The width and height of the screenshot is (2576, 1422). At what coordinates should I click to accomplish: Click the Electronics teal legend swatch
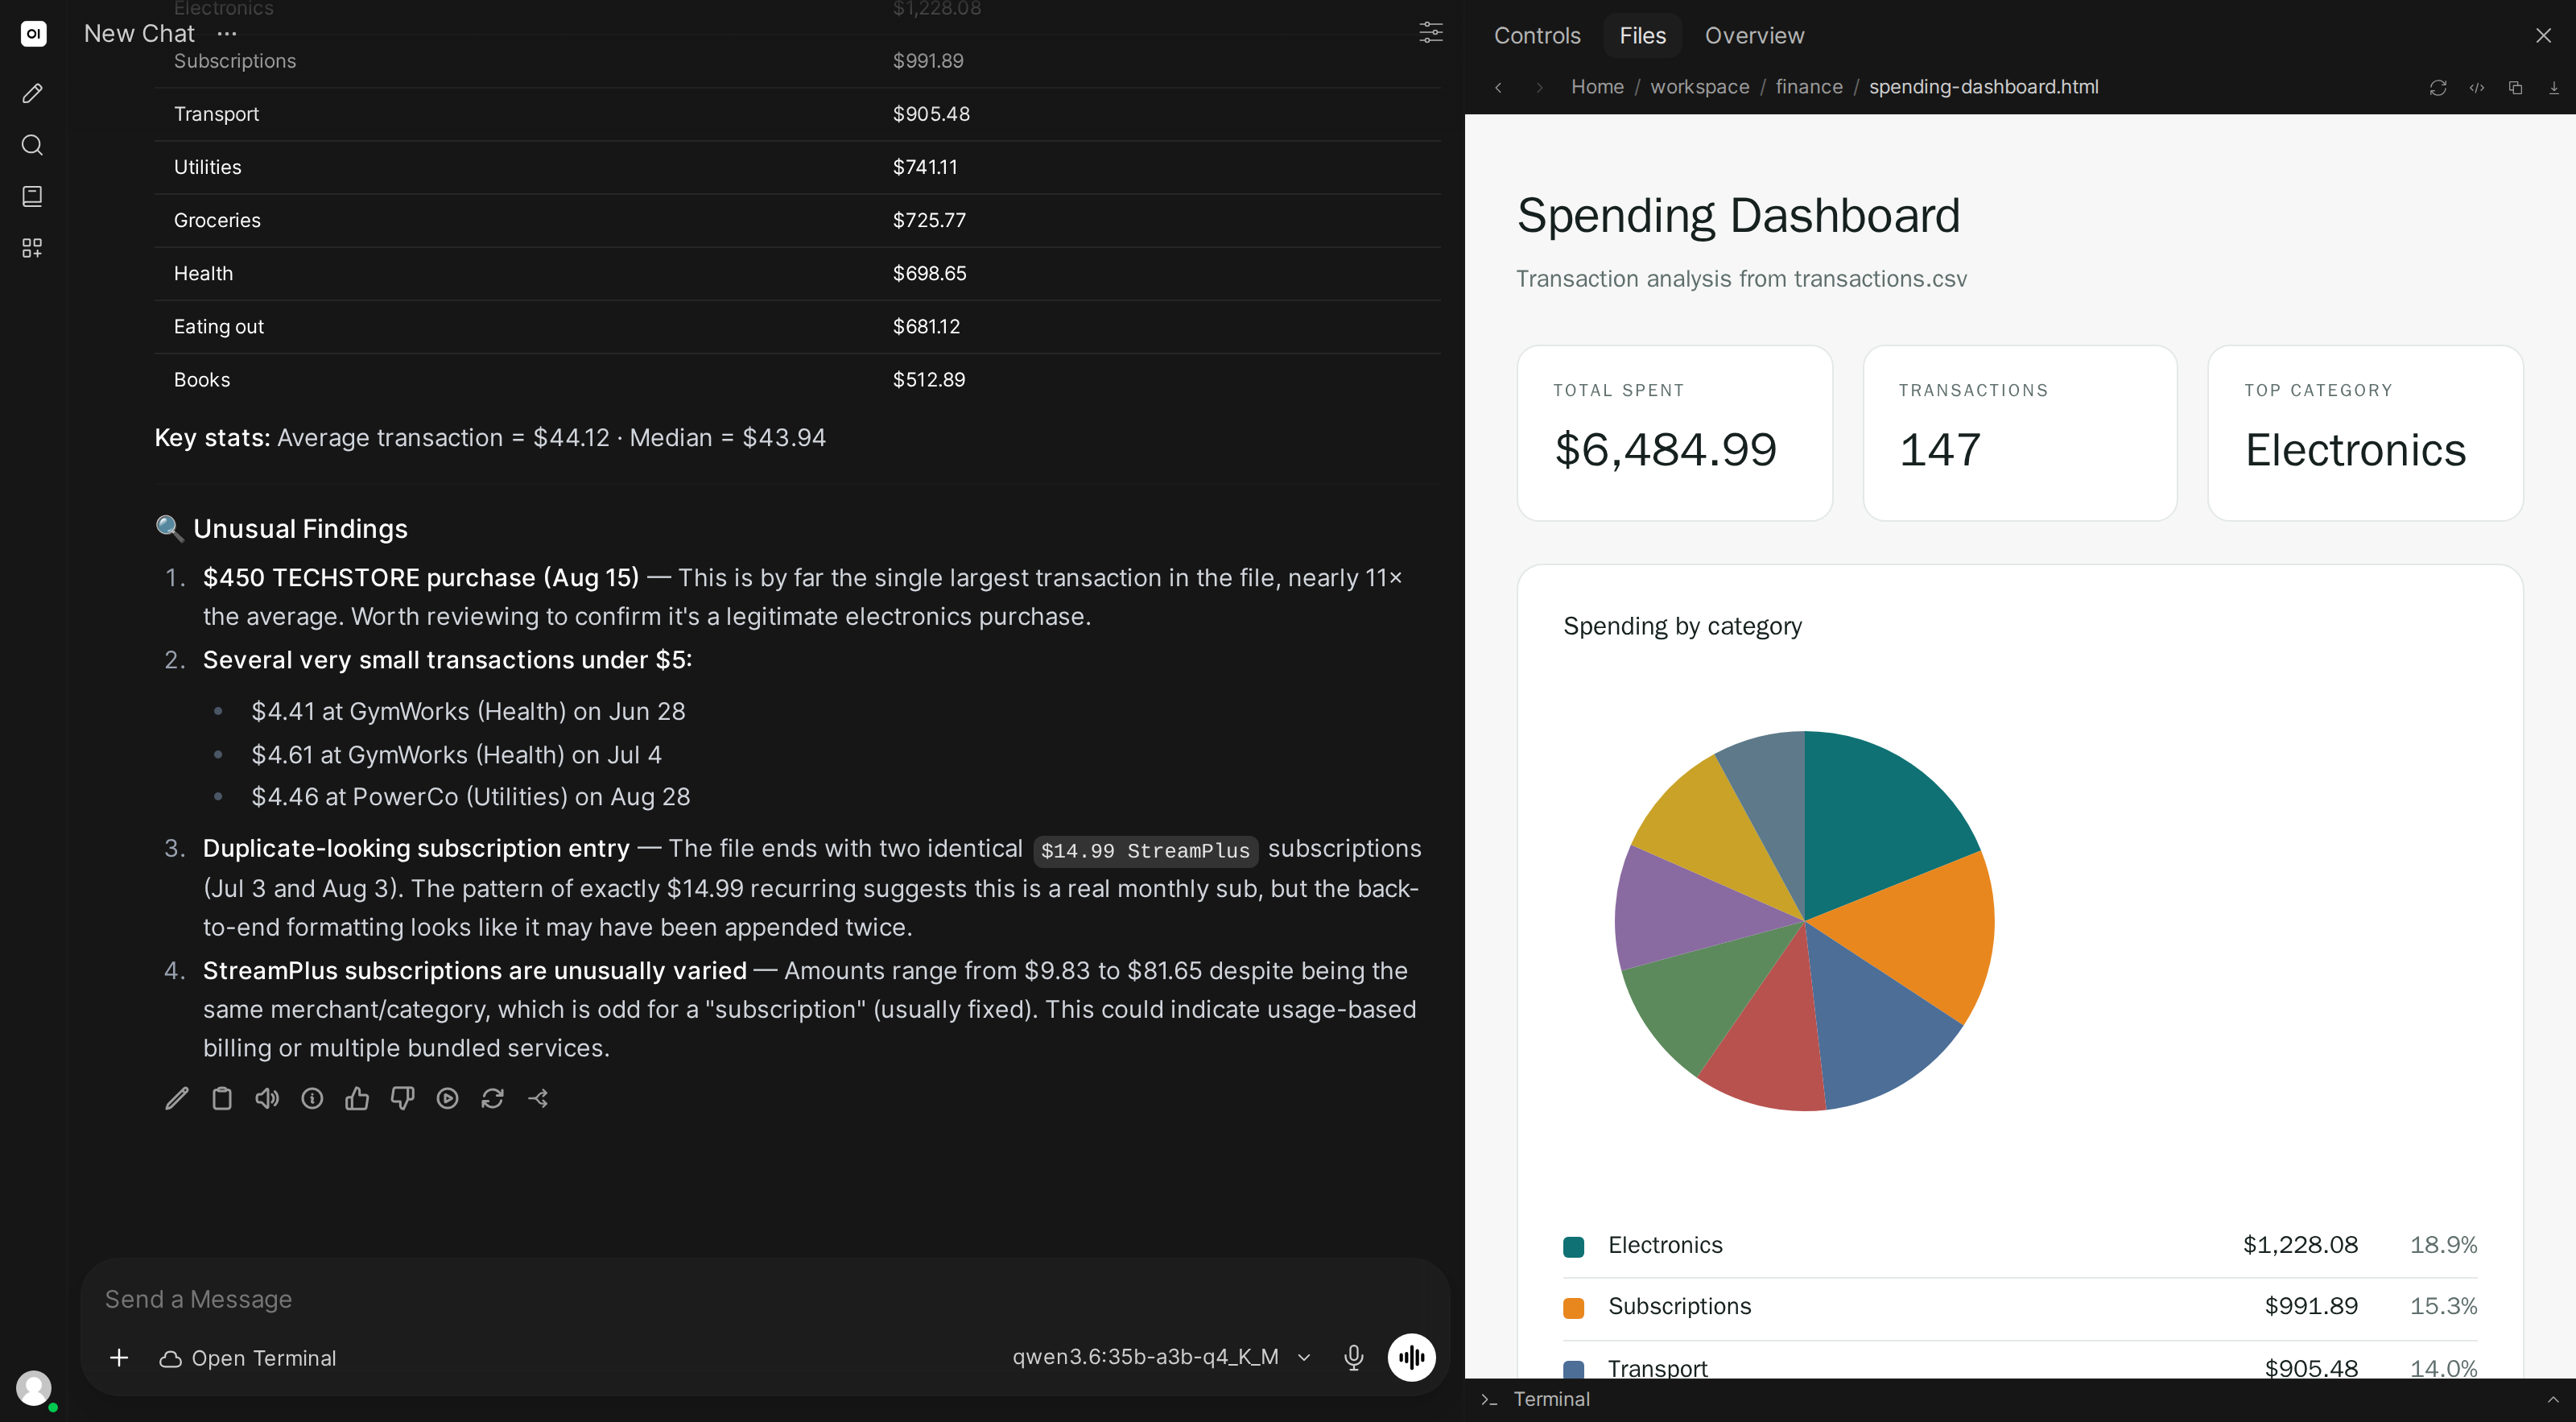click(1573, 1246)
